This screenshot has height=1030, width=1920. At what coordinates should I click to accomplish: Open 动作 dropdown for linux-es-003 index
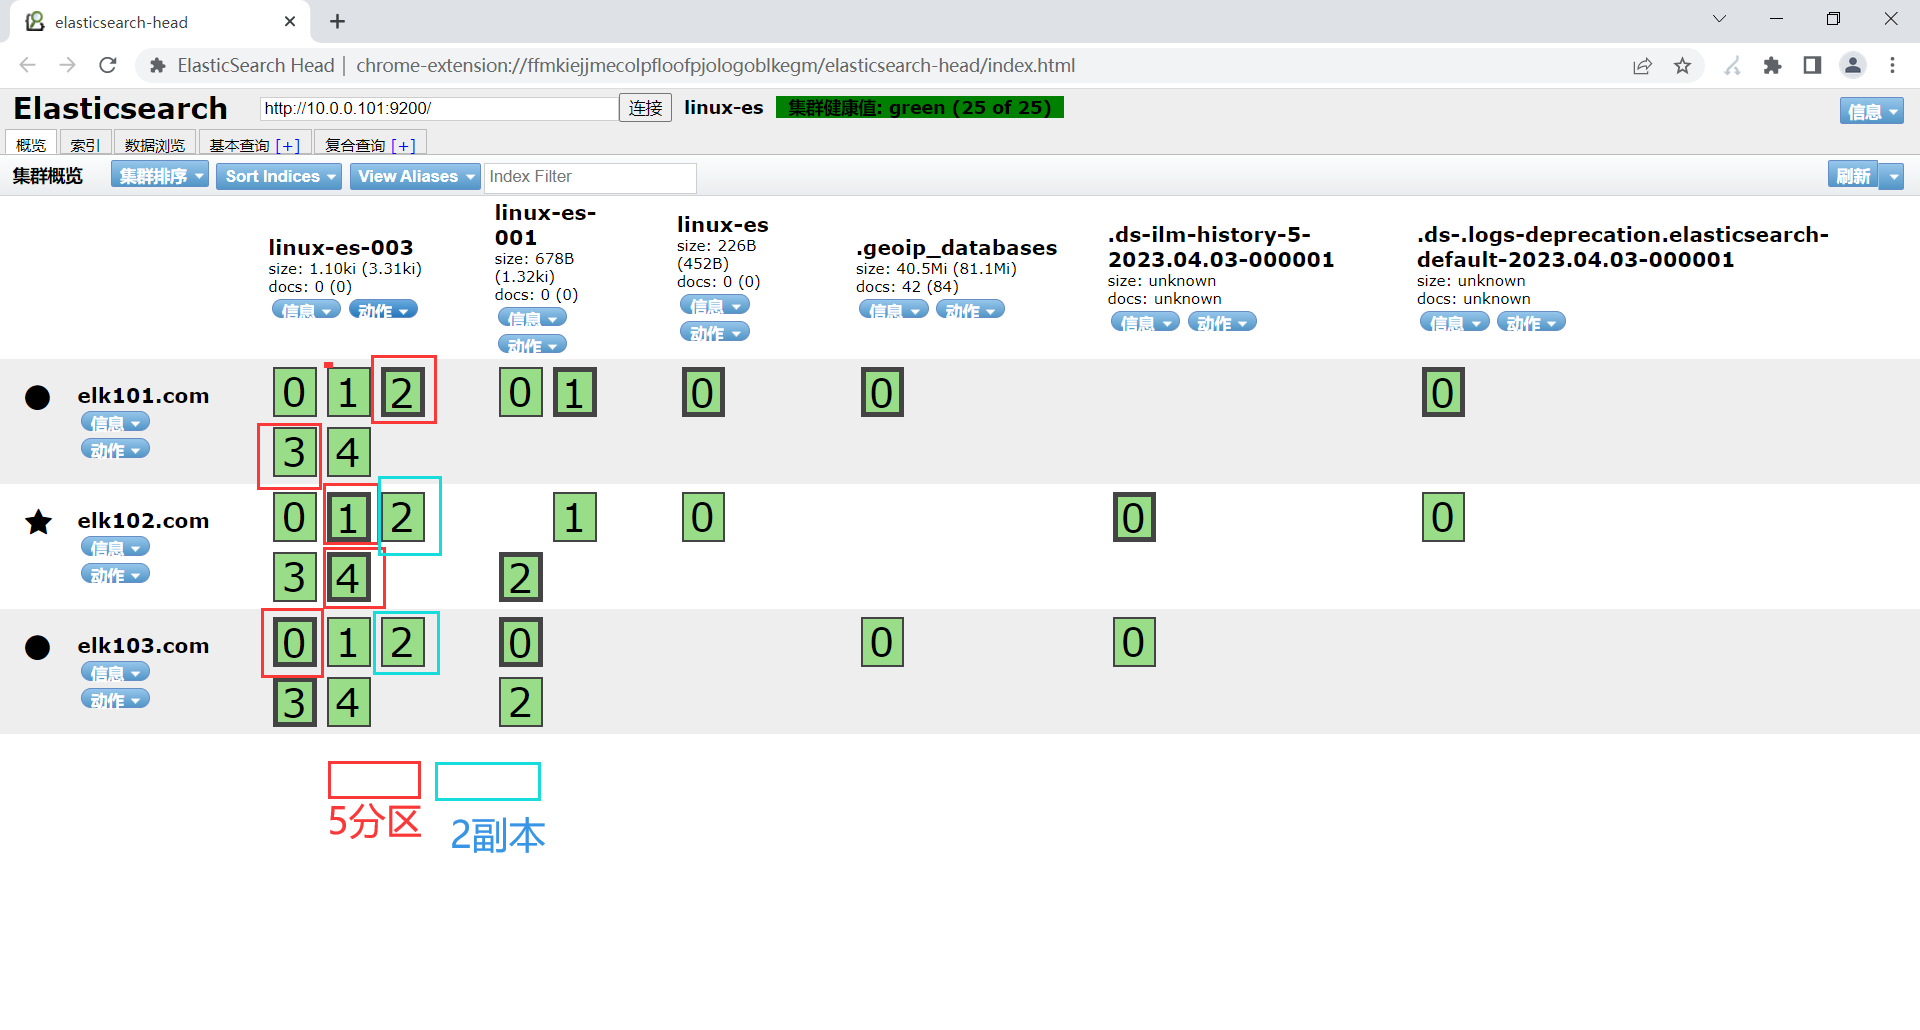pyautogui.click(x=383, y=310)
